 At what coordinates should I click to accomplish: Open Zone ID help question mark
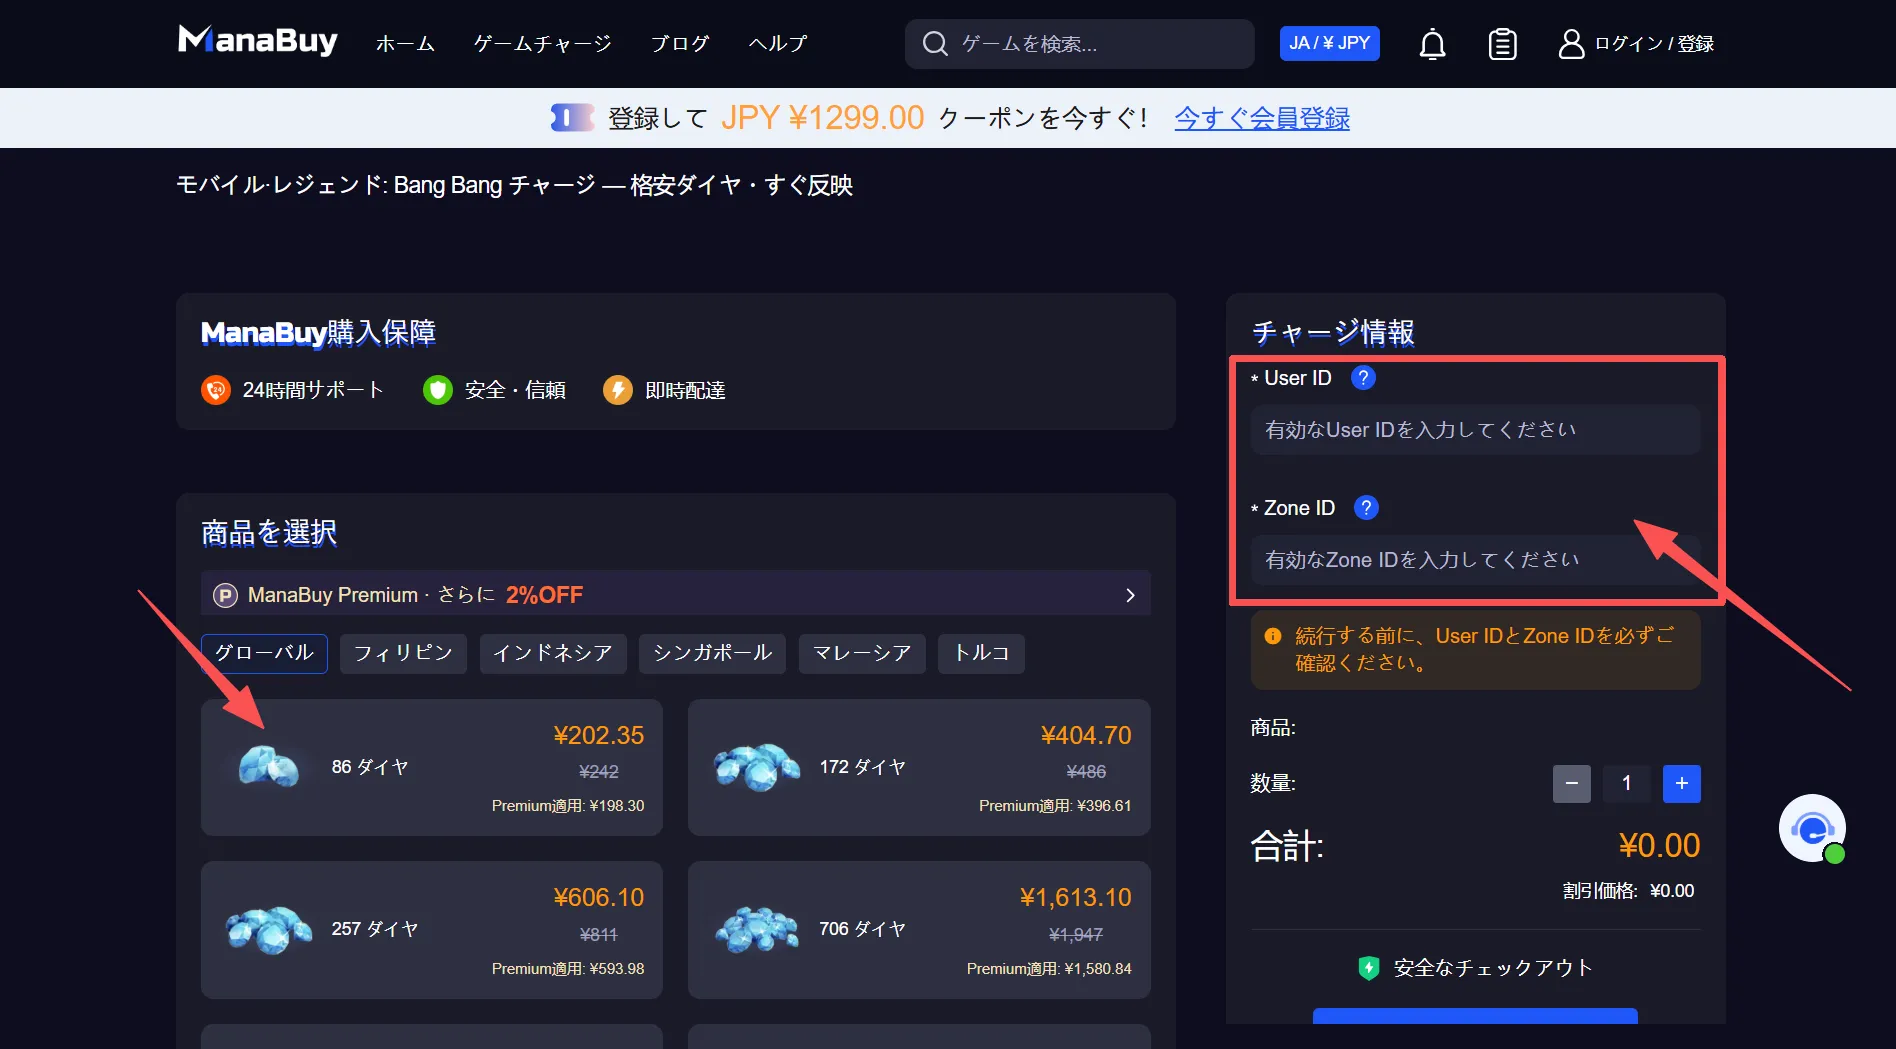tap(1366, 508)
